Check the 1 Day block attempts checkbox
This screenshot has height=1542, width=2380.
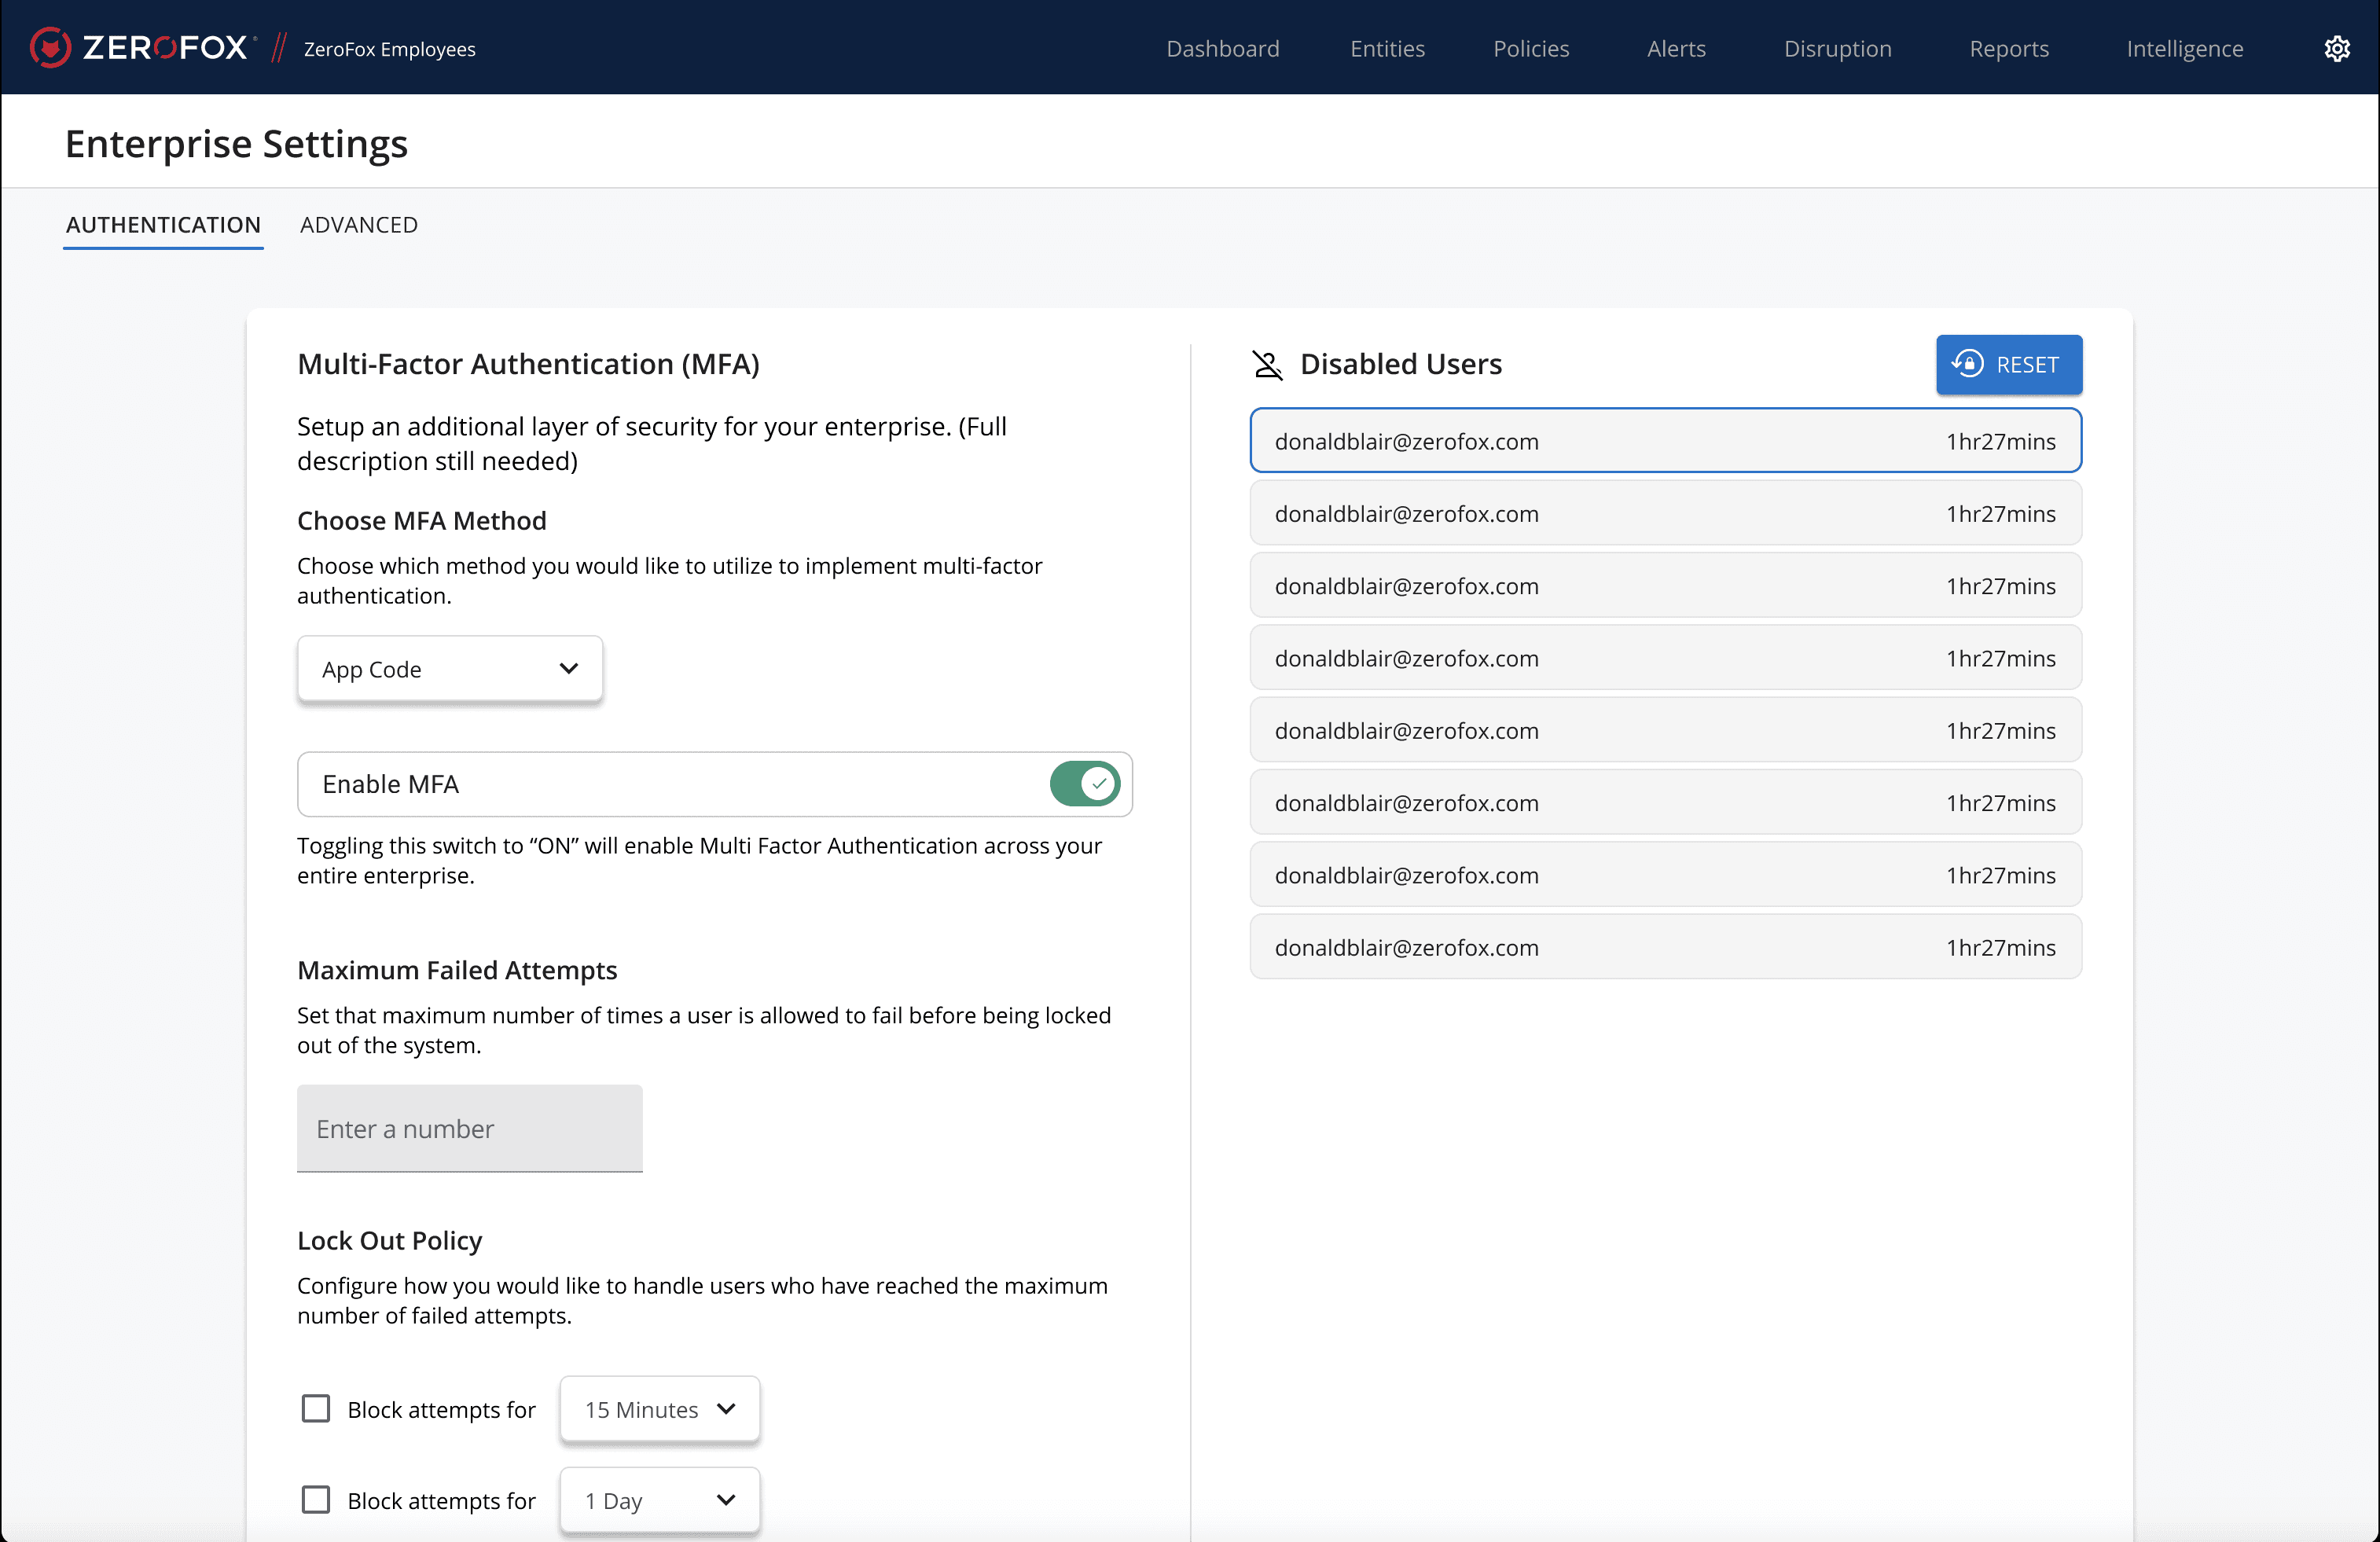click(x=316, y=1500)
